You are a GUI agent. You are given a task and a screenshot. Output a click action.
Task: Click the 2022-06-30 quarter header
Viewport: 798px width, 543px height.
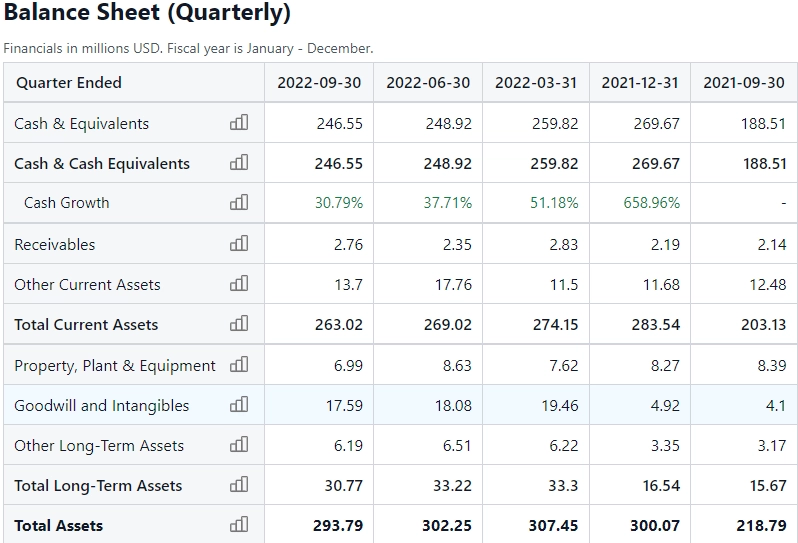pyautogui.click(x=428, y=82)
